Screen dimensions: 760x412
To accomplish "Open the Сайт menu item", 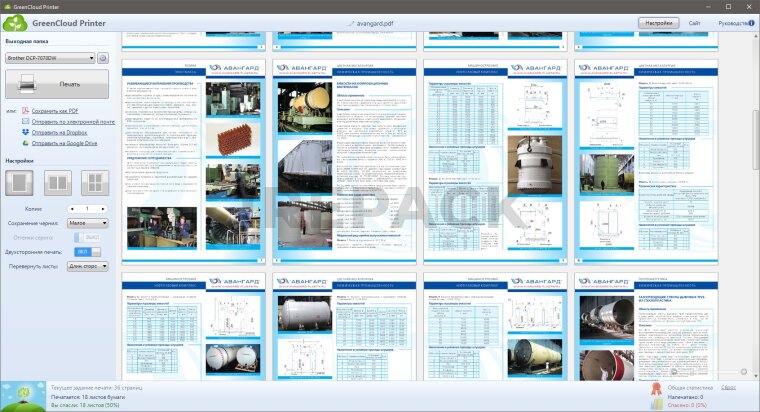I will [x=694, y=22].
